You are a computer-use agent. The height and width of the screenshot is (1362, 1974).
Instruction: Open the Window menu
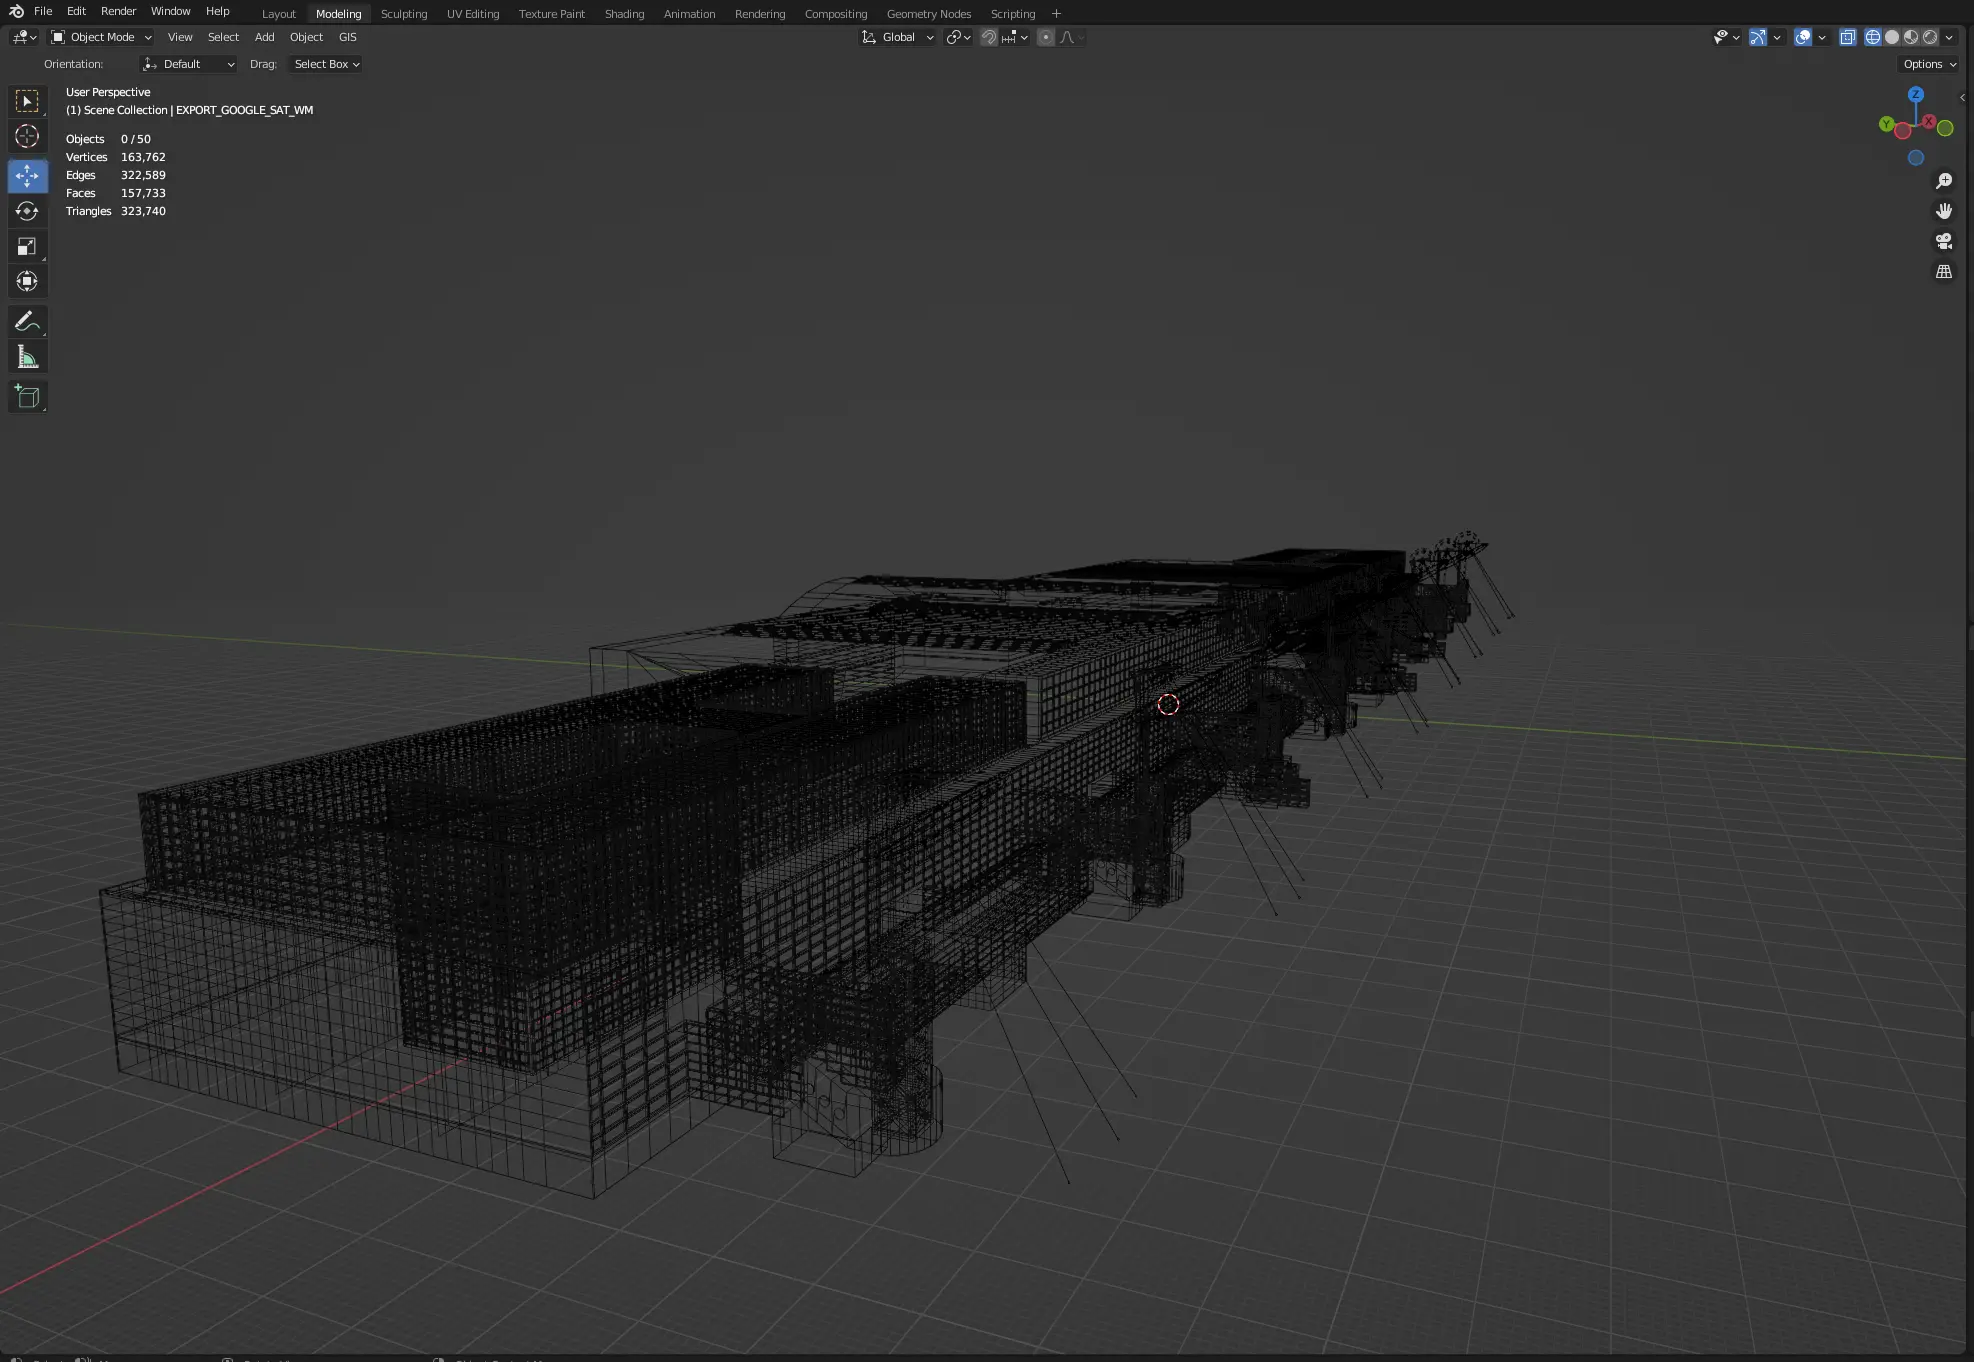point(170,11)
